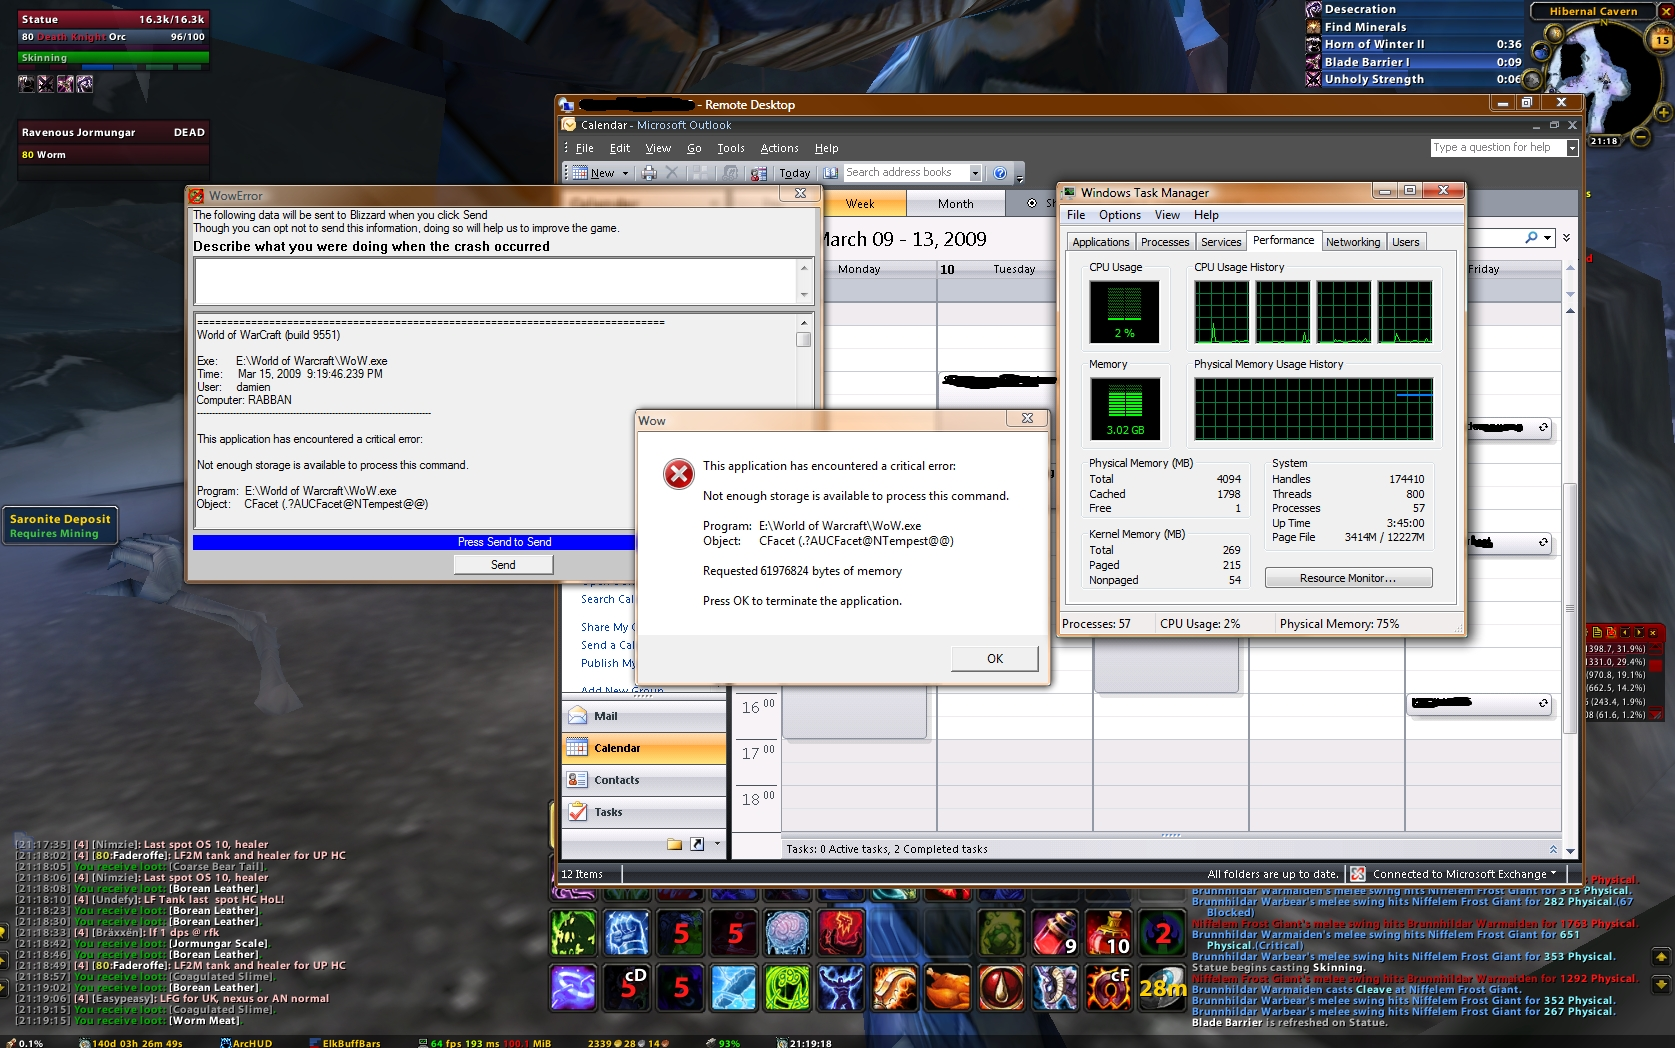Open the Search address books dropdown
This screenshot has height=1048, width=1675.
click(975, 173)
